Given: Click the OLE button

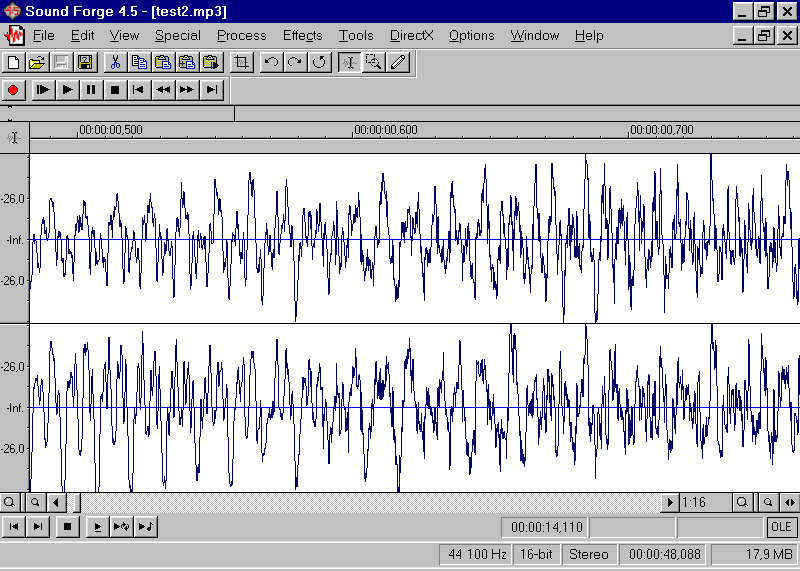Looking at the screenshot, I should pos(781,527).
